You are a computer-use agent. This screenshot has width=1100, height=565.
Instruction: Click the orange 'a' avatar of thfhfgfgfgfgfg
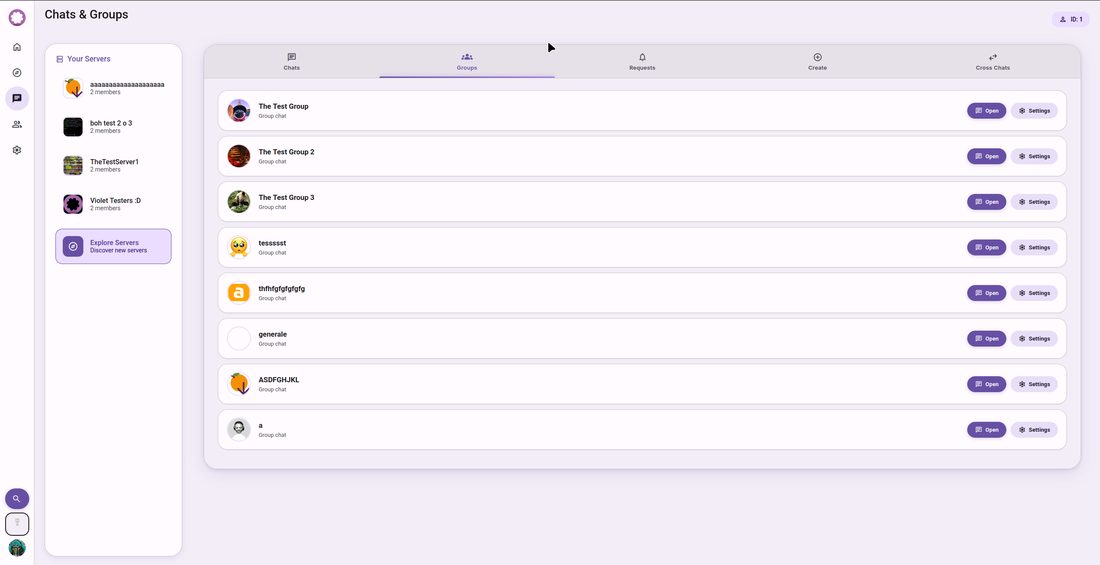239,293
